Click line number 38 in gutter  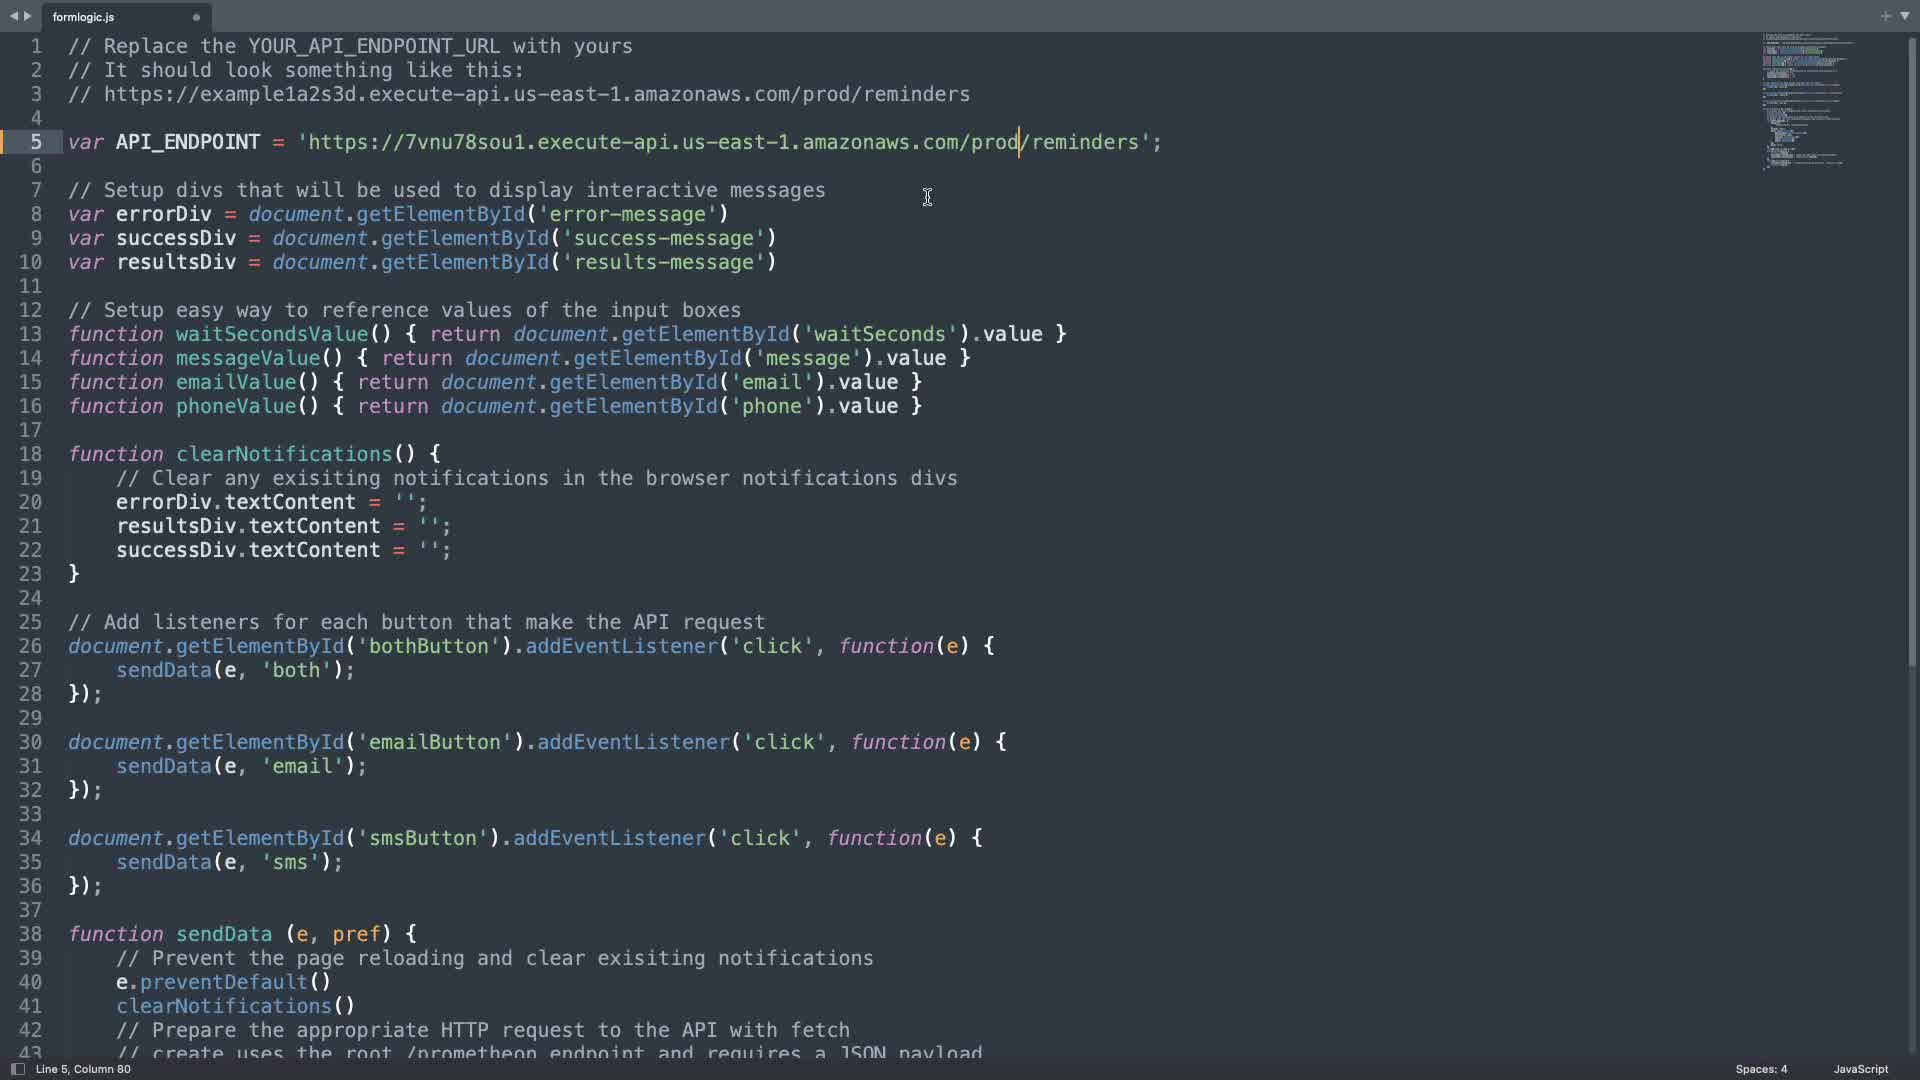tap(31, 934)
